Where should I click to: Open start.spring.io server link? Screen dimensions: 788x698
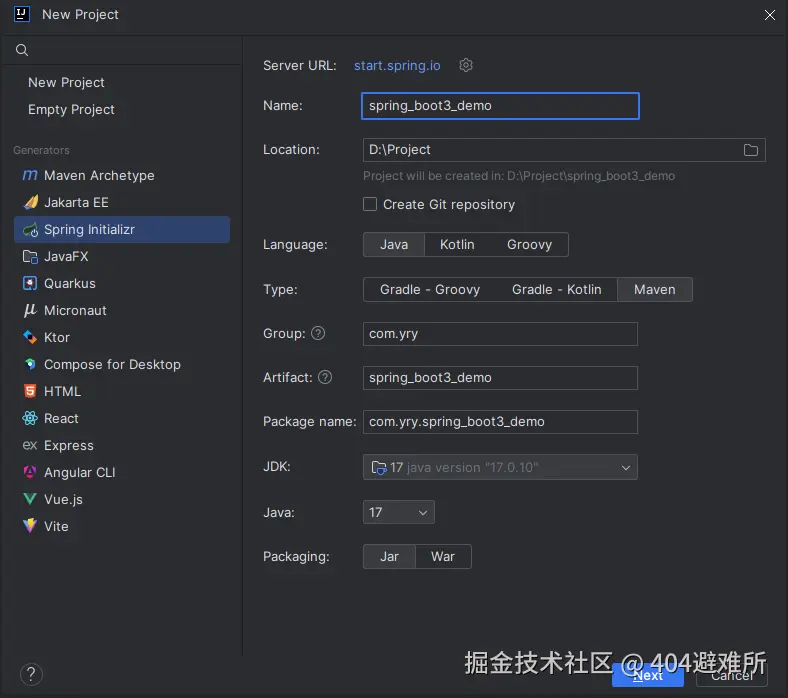[397, 65]
